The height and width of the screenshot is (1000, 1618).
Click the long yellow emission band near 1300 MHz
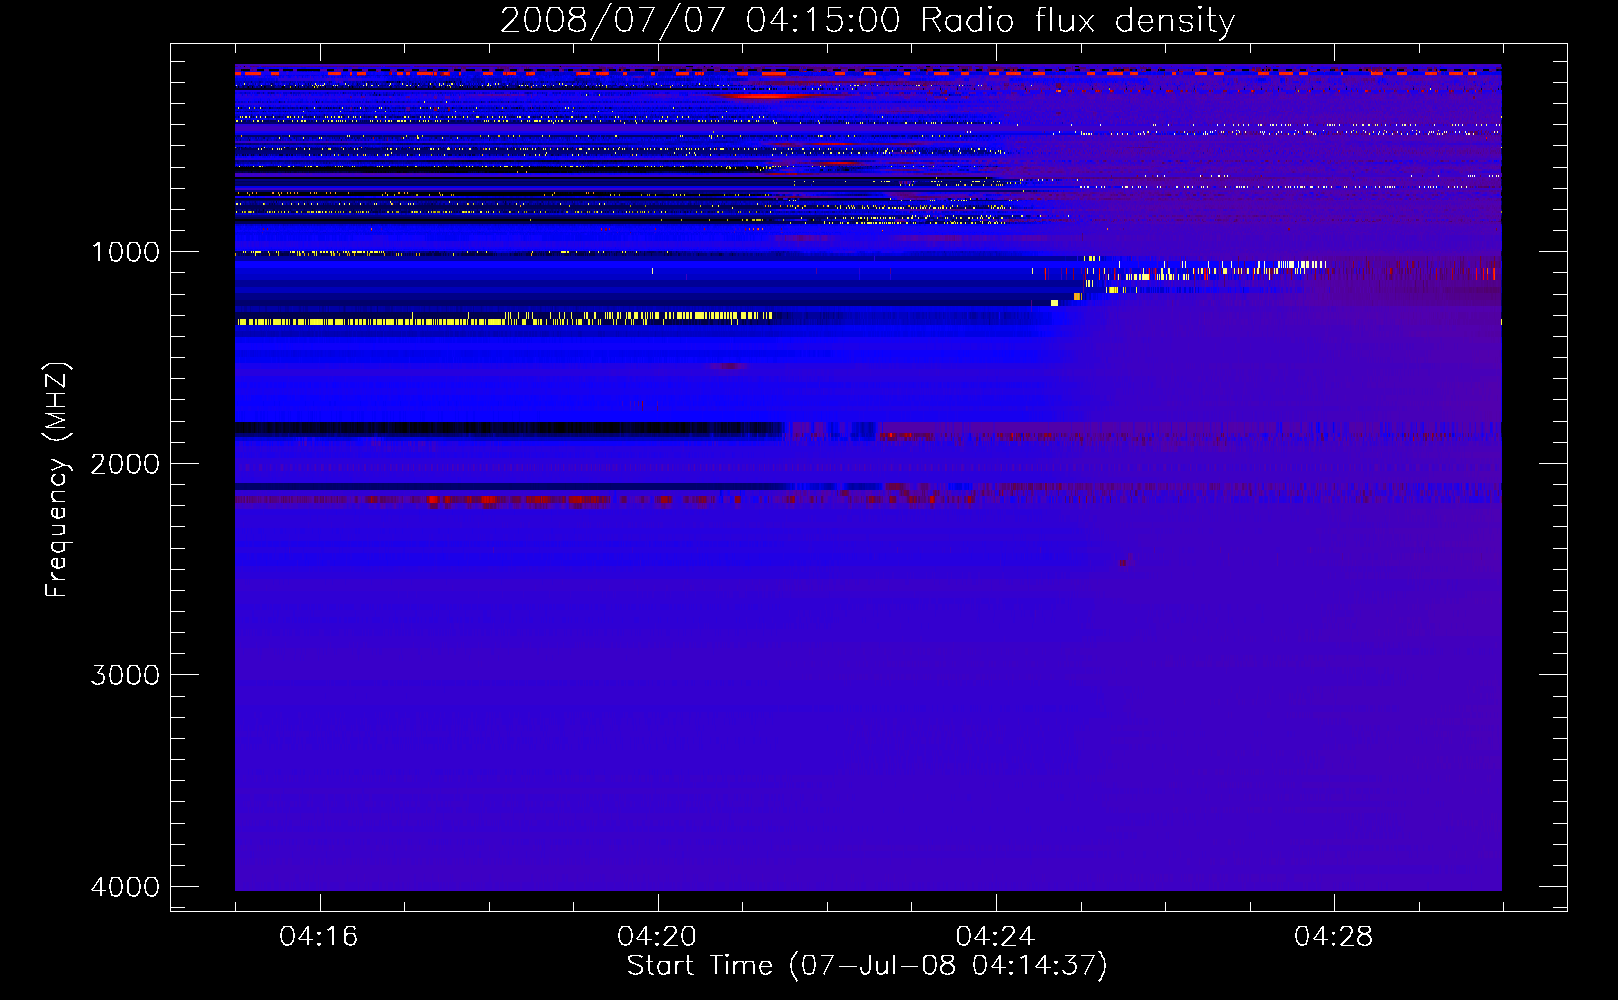pyautogui.click(x=504, y=319)
